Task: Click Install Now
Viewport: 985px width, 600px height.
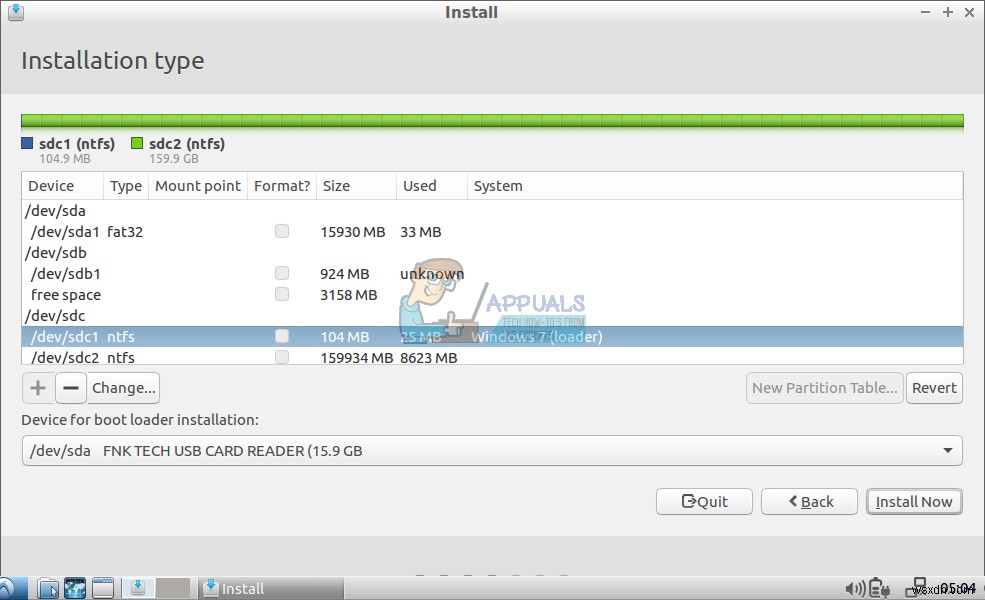Action: [914, 501]
